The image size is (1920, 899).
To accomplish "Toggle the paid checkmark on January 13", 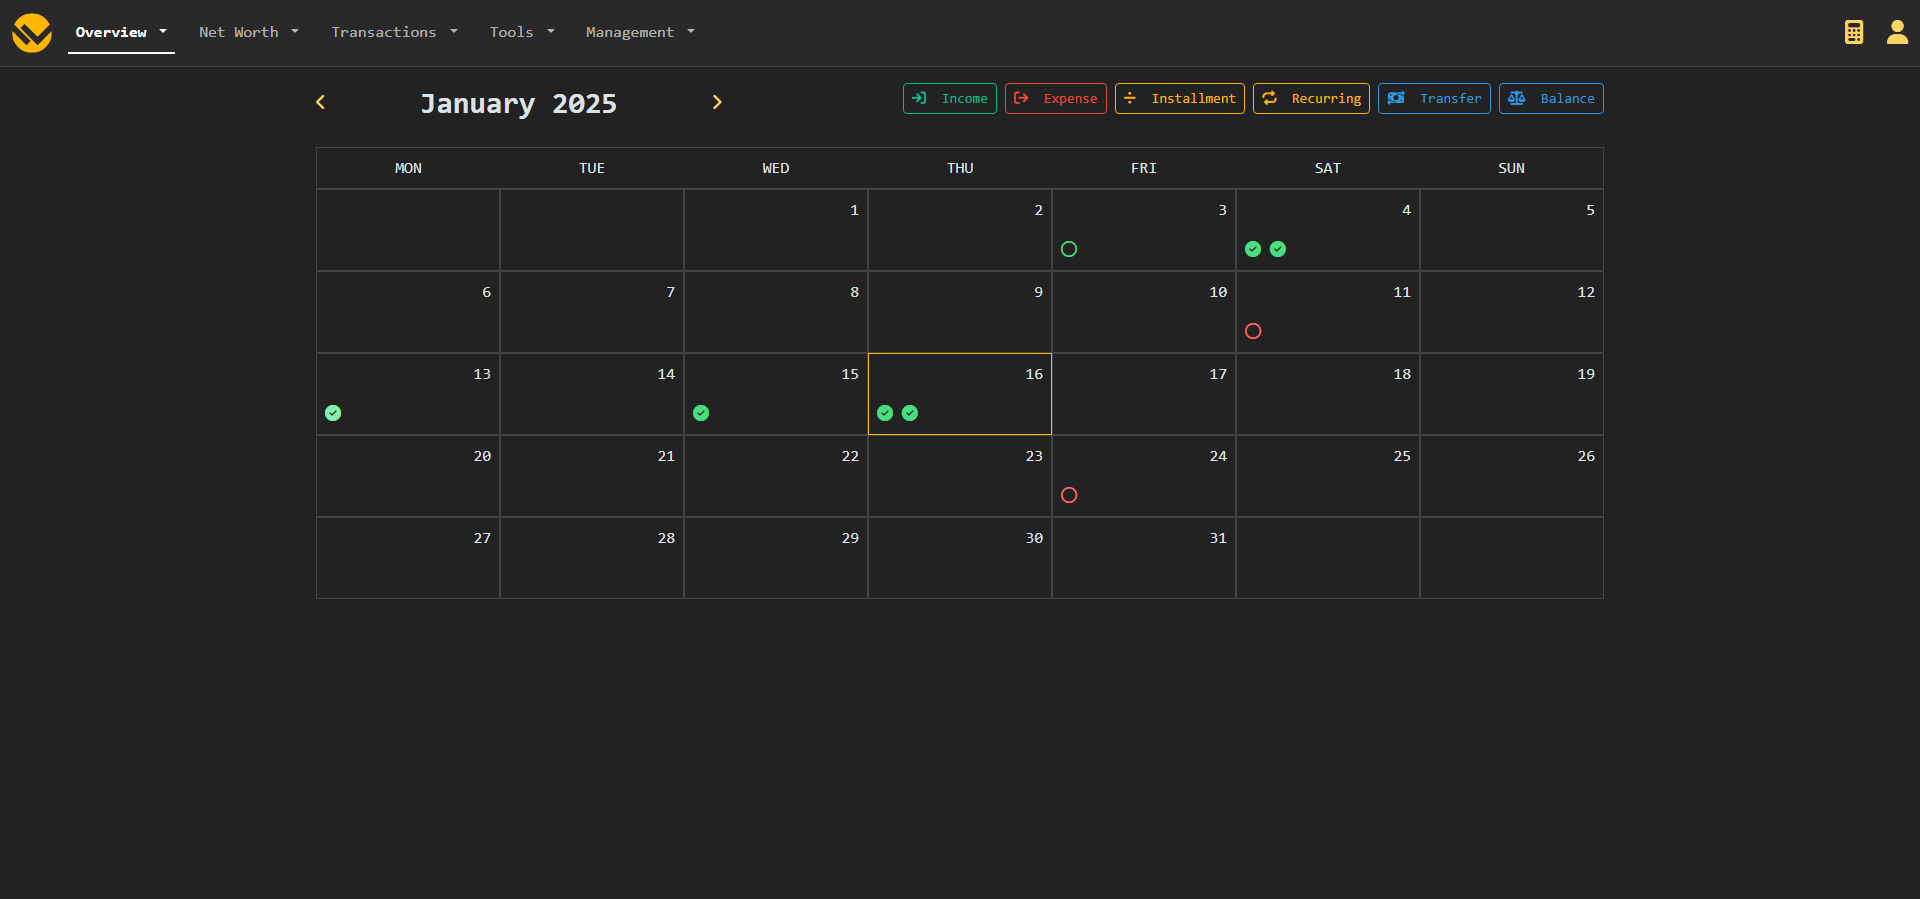I will tap(333, 413).
